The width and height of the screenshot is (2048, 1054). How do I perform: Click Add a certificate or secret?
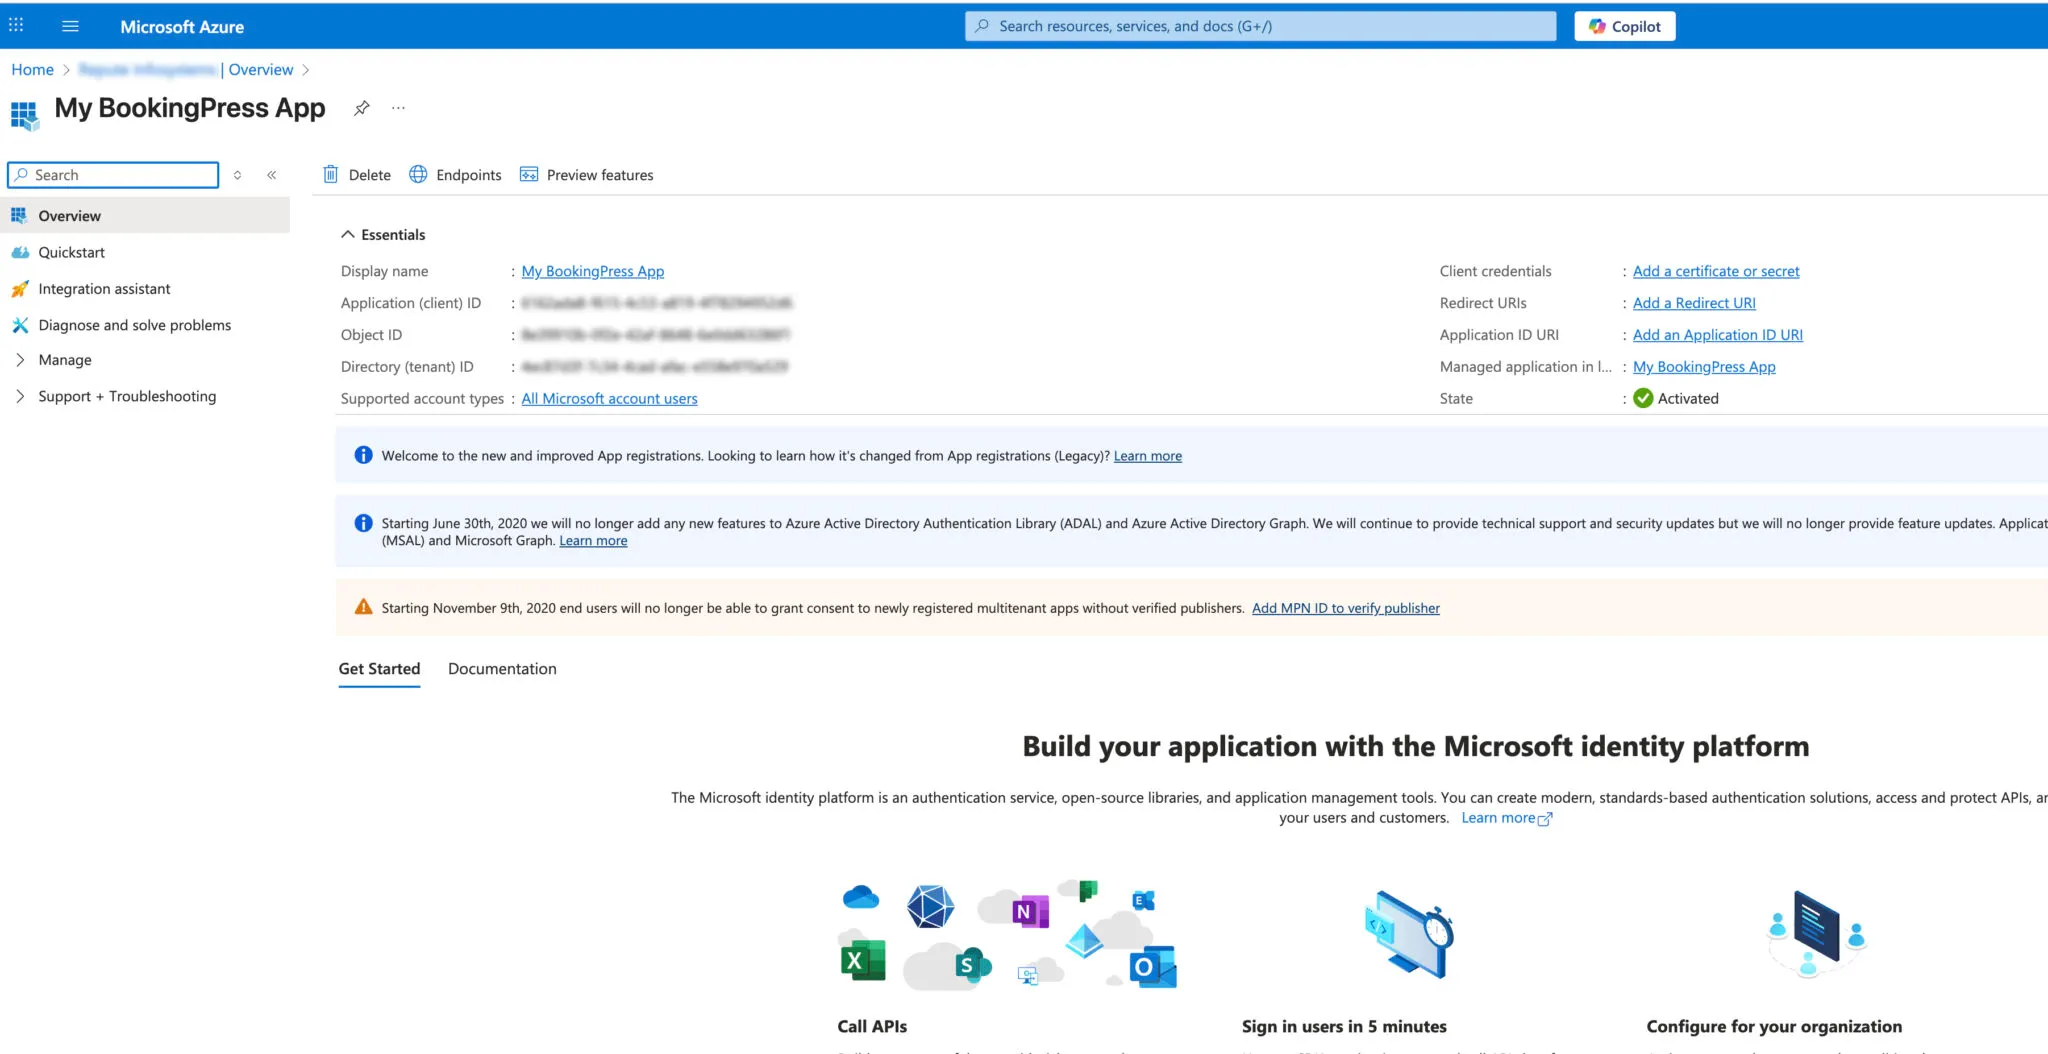point(1716,271)
